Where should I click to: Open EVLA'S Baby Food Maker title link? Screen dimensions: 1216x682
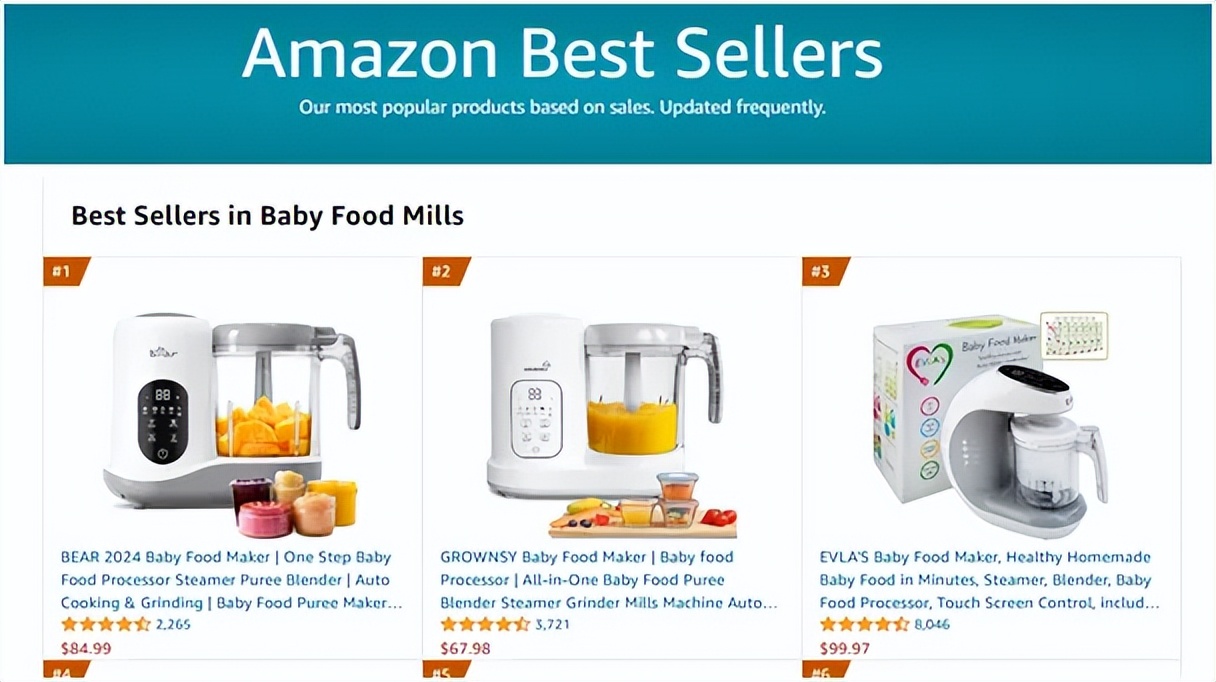click(990, 580)
